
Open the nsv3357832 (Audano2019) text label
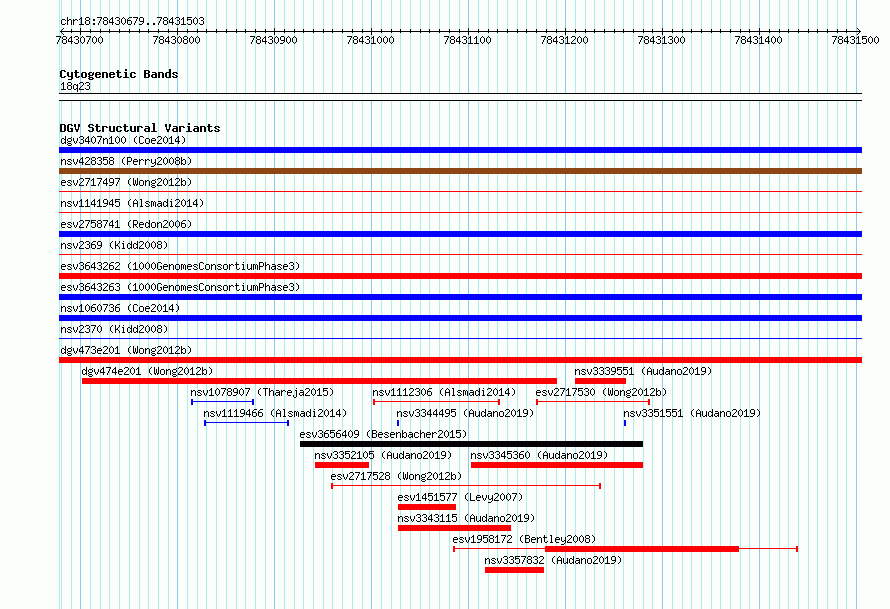coord(553,560)
